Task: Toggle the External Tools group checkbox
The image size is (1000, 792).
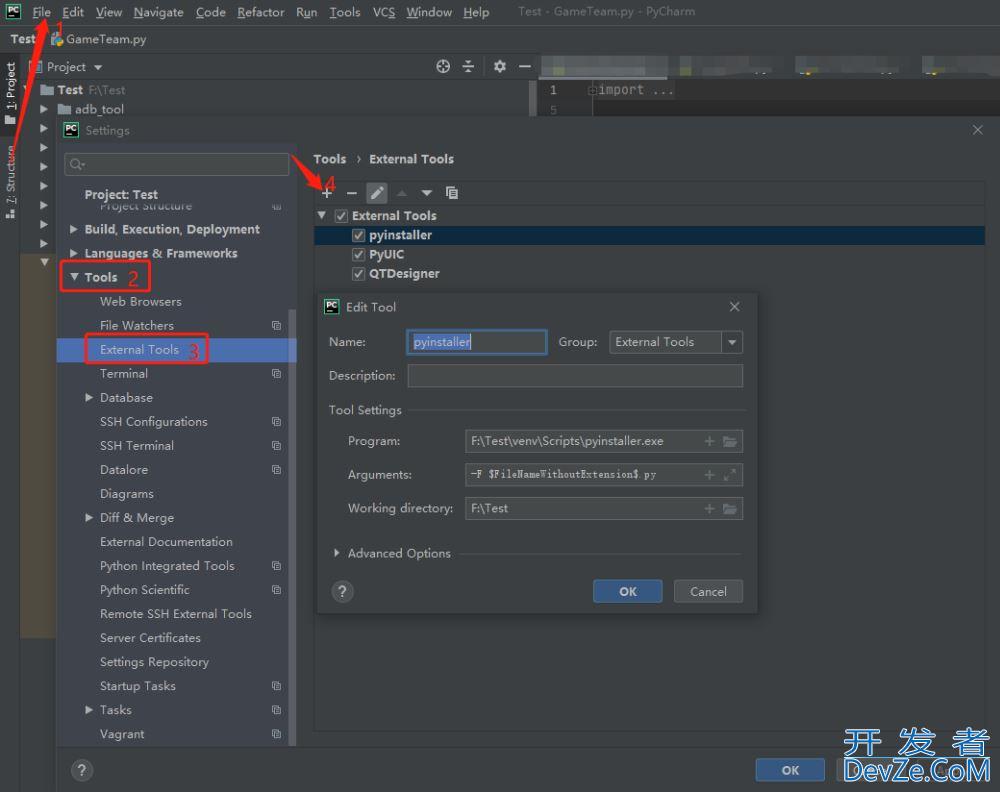Action: 341,216
